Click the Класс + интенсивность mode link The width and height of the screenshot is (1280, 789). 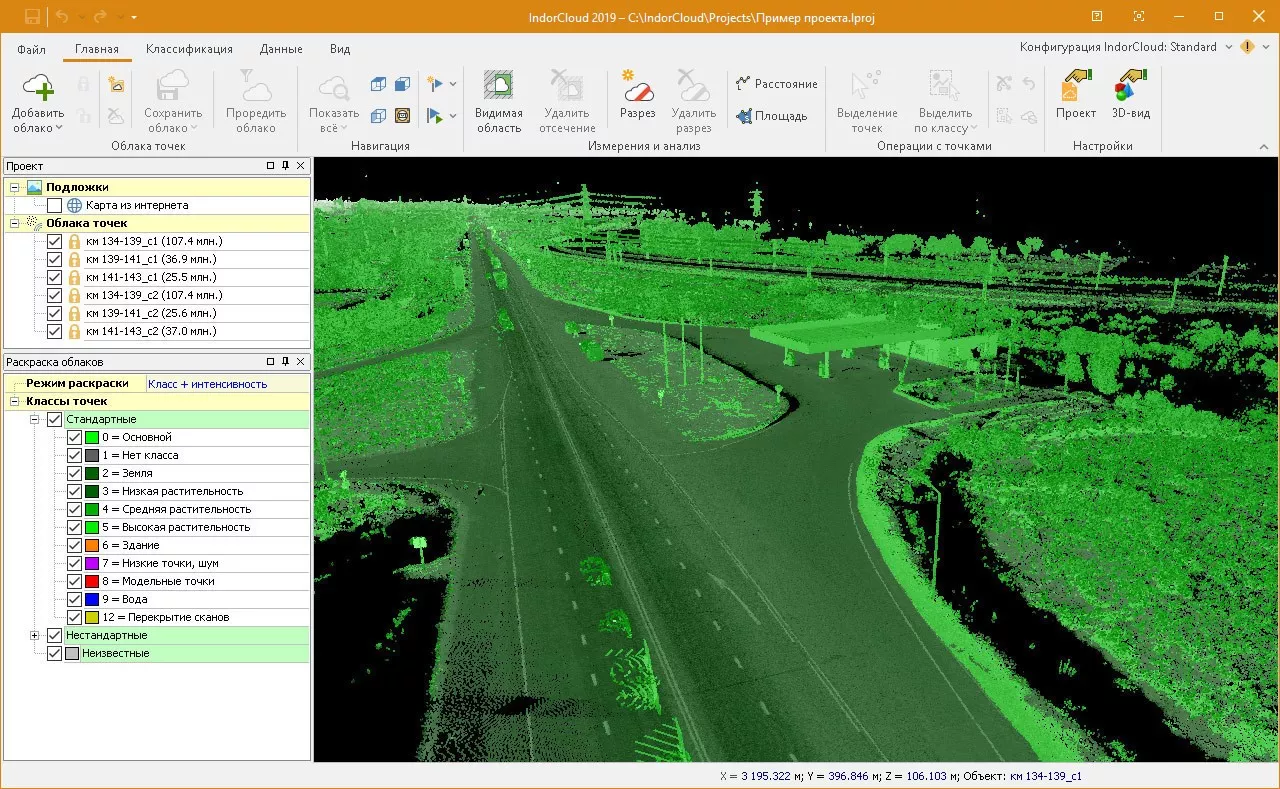[x=207, y=383]
